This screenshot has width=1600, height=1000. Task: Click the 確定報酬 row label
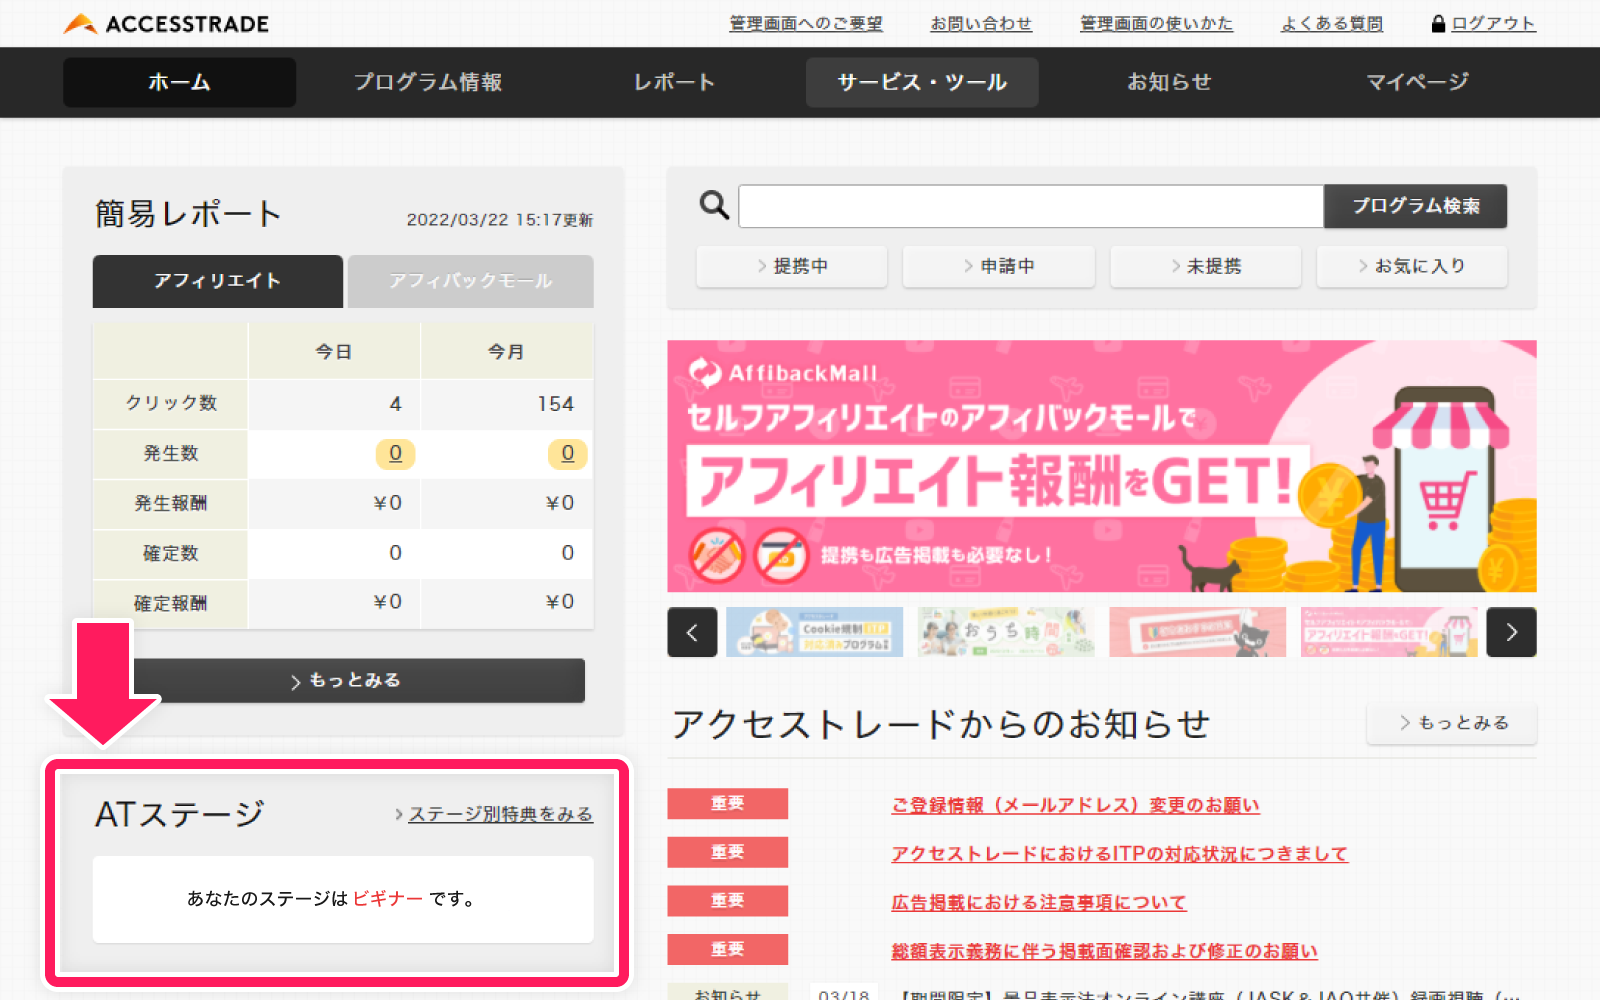click(171, 603)
